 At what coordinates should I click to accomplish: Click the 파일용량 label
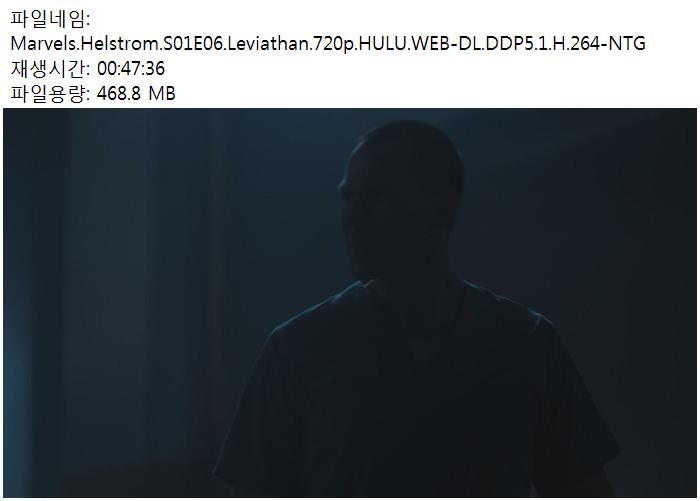50,94
